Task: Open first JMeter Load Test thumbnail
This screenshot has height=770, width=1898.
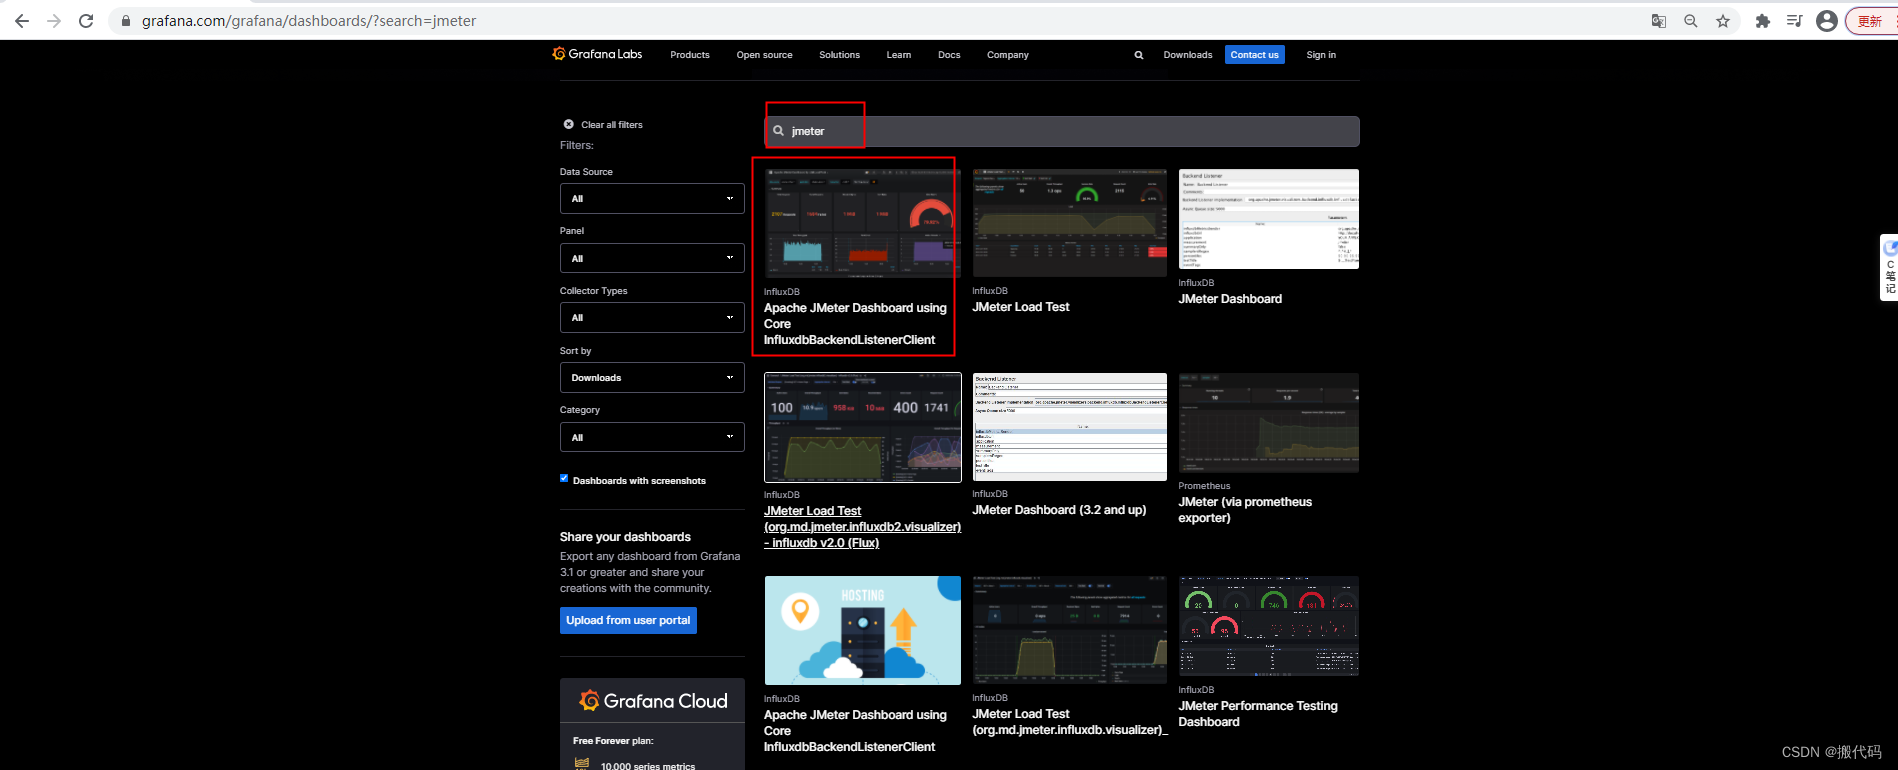Action: click(1069, 223)
